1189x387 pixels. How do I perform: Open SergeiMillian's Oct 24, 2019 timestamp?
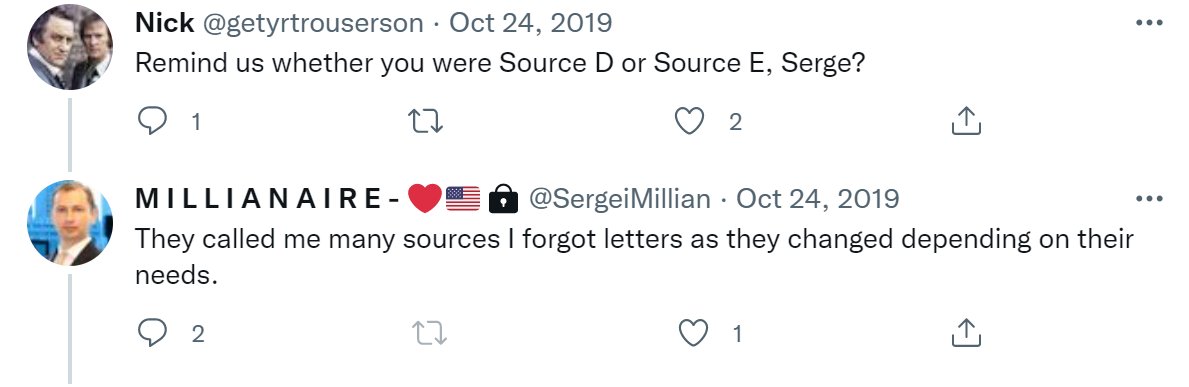(817, 199)
